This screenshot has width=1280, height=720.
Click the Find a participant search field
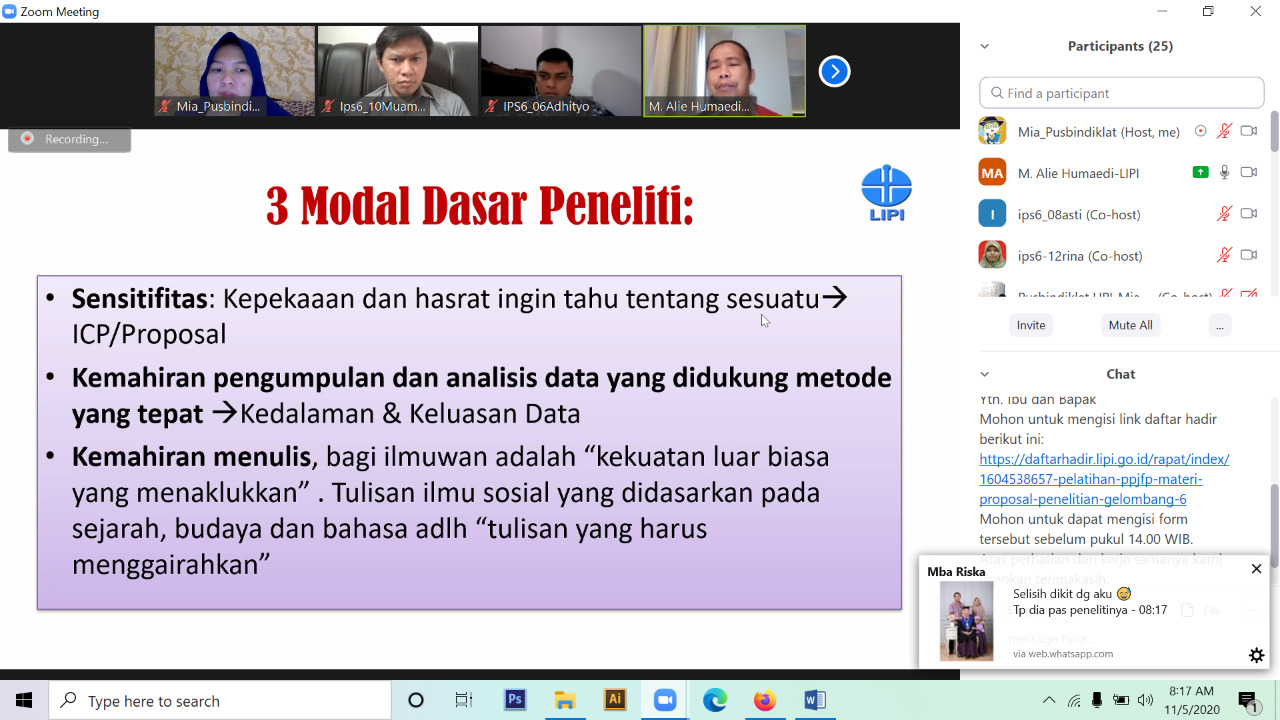[1121, 93]
